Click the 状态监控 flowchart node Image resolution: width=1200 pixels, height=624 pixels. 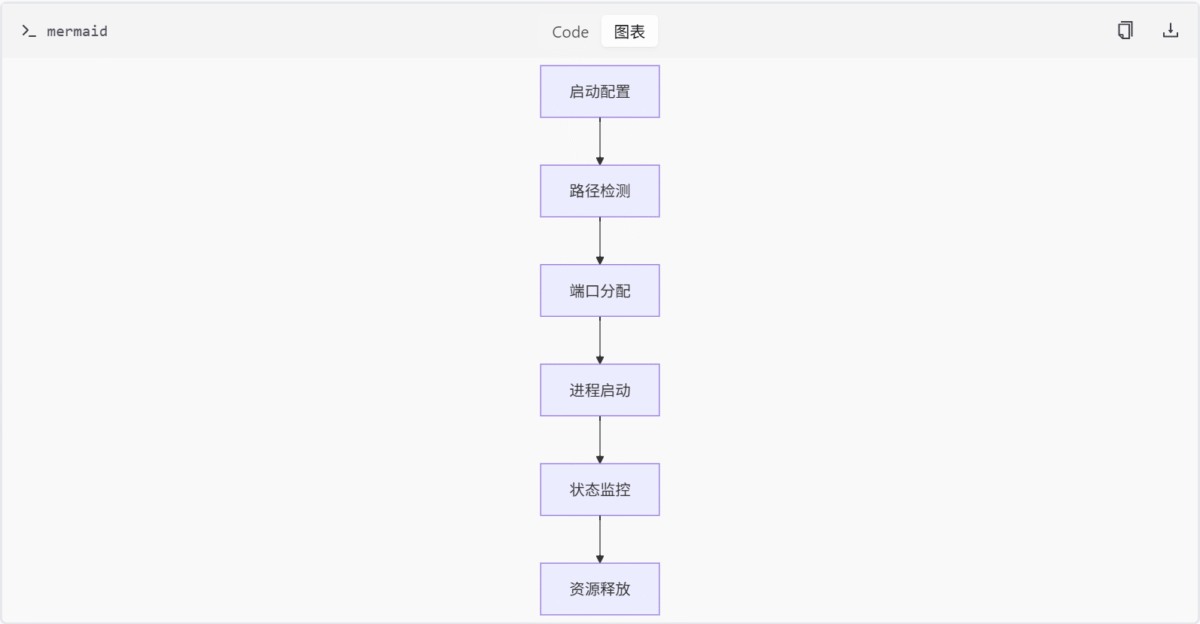point(600,489)
